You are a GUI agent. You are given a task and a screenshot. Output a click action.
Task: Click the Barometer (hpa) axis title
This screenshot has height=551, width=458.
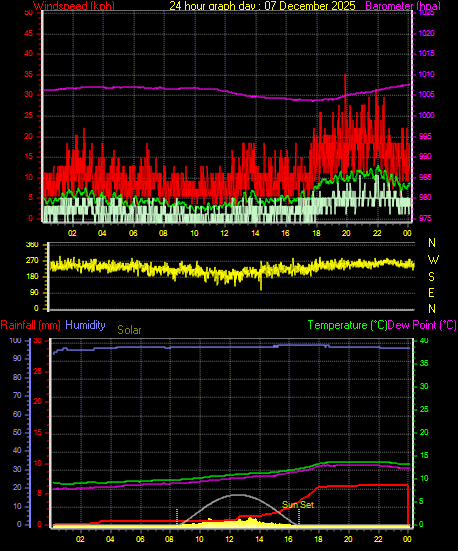[x=403, y=6]
